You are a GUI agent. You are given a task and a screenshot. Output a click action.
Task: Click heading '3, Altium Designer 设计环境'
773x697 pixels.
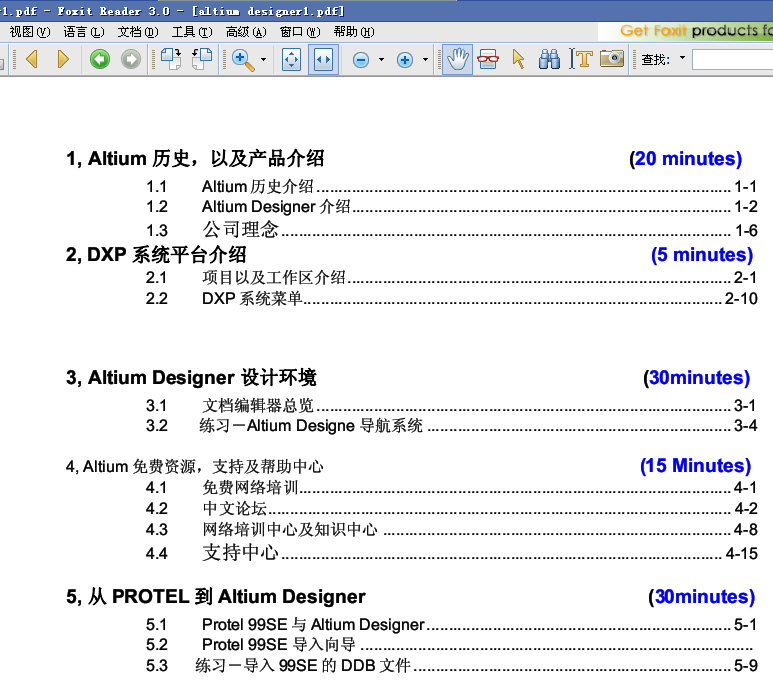[191, 378]
